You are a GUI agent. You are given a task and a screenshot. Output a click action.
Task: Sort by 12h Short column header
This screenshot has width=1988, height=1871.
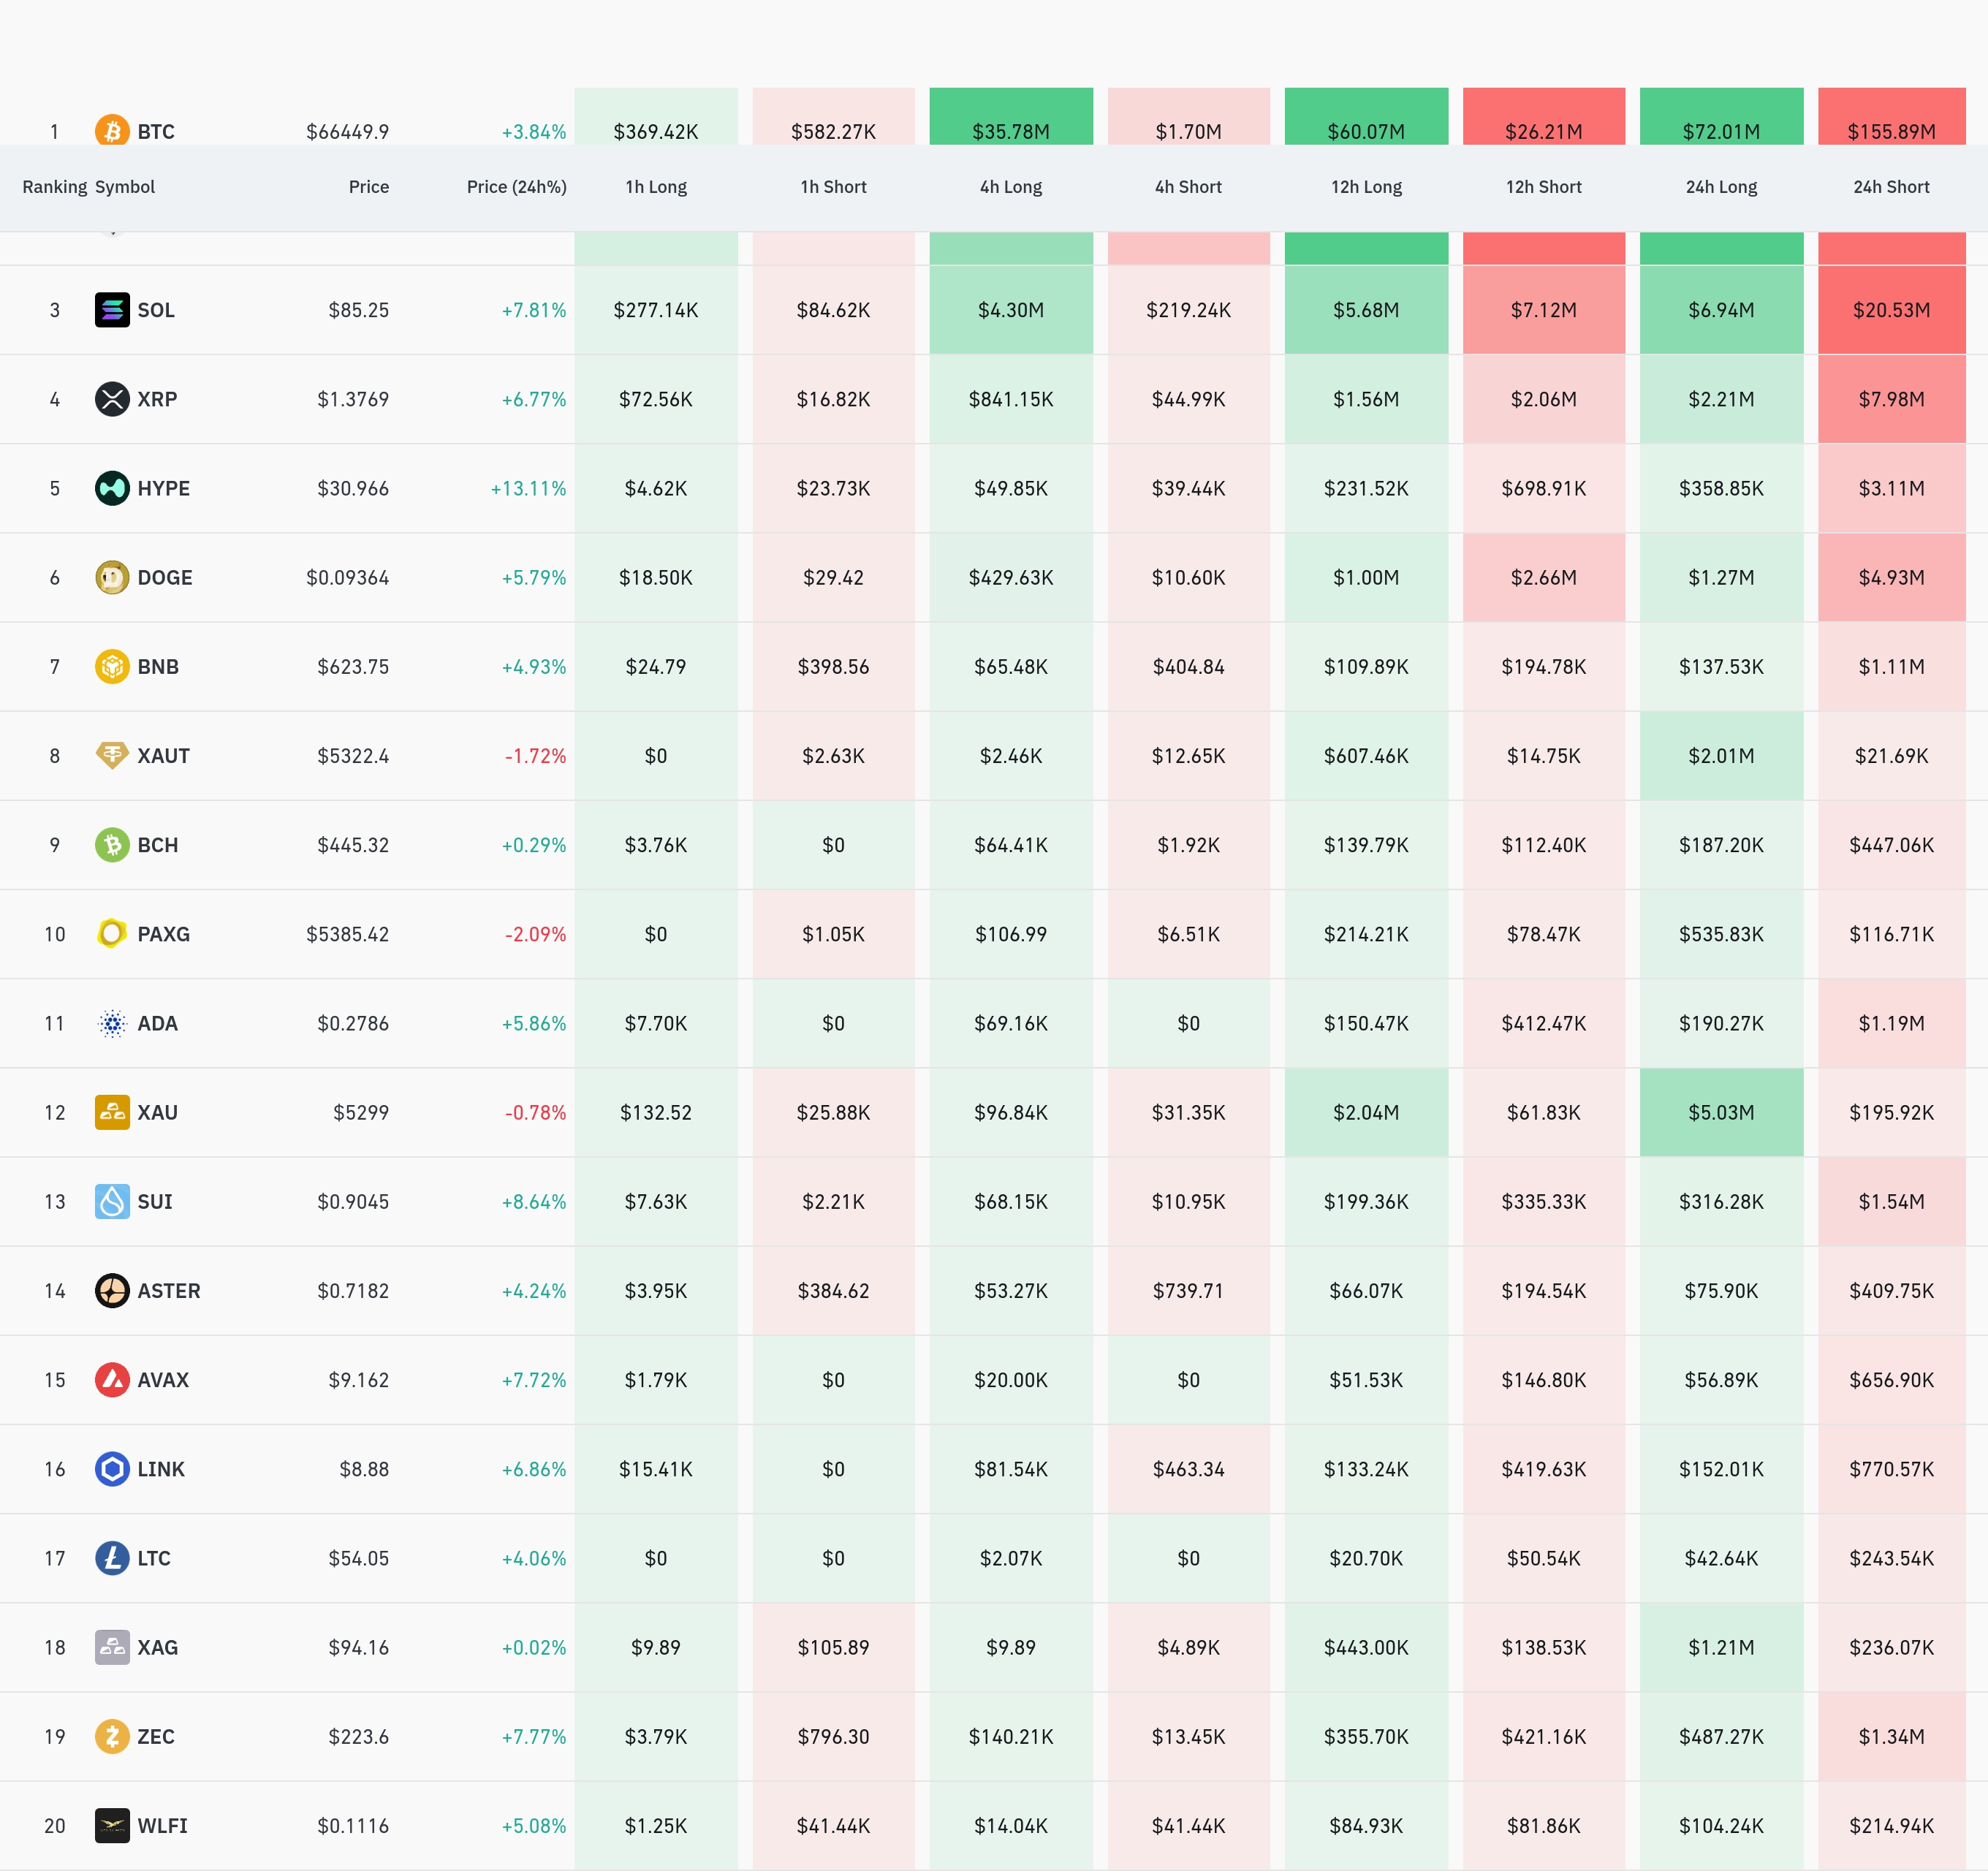1543,187
